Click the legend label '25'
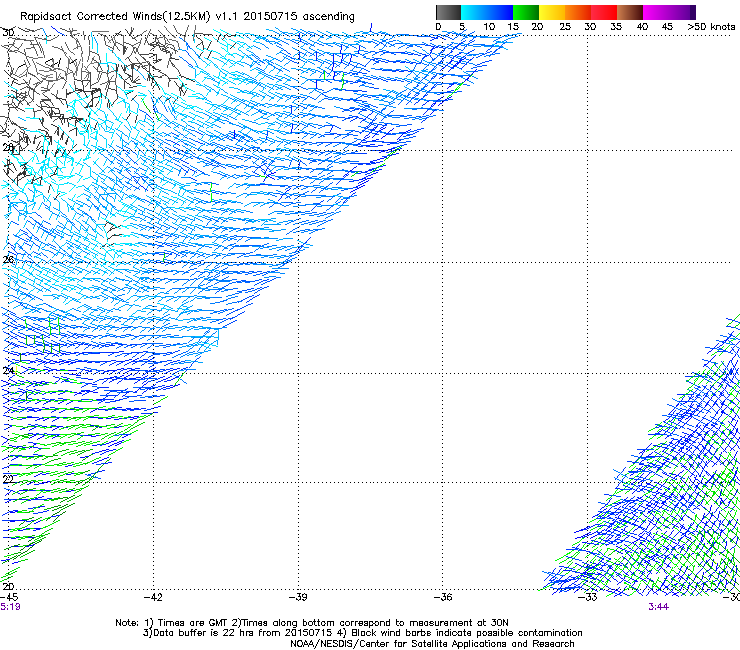This screenshot has width=740, height=650. (565, 27)
